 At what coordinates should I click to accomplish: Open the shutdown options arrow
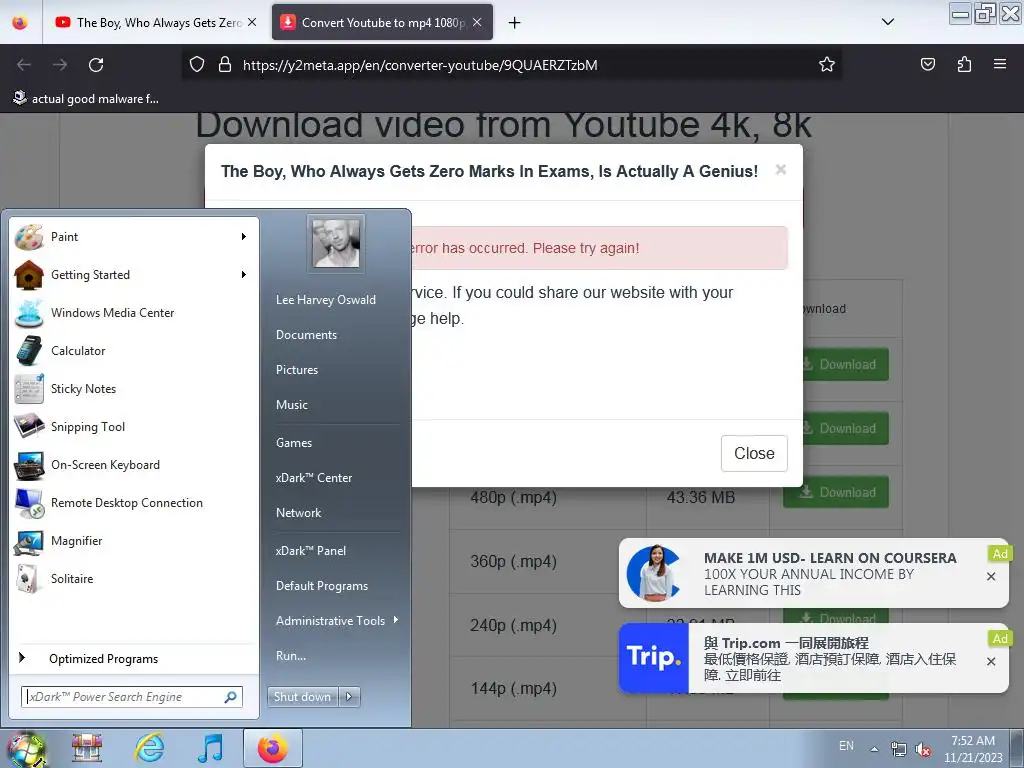click(349, 697)
